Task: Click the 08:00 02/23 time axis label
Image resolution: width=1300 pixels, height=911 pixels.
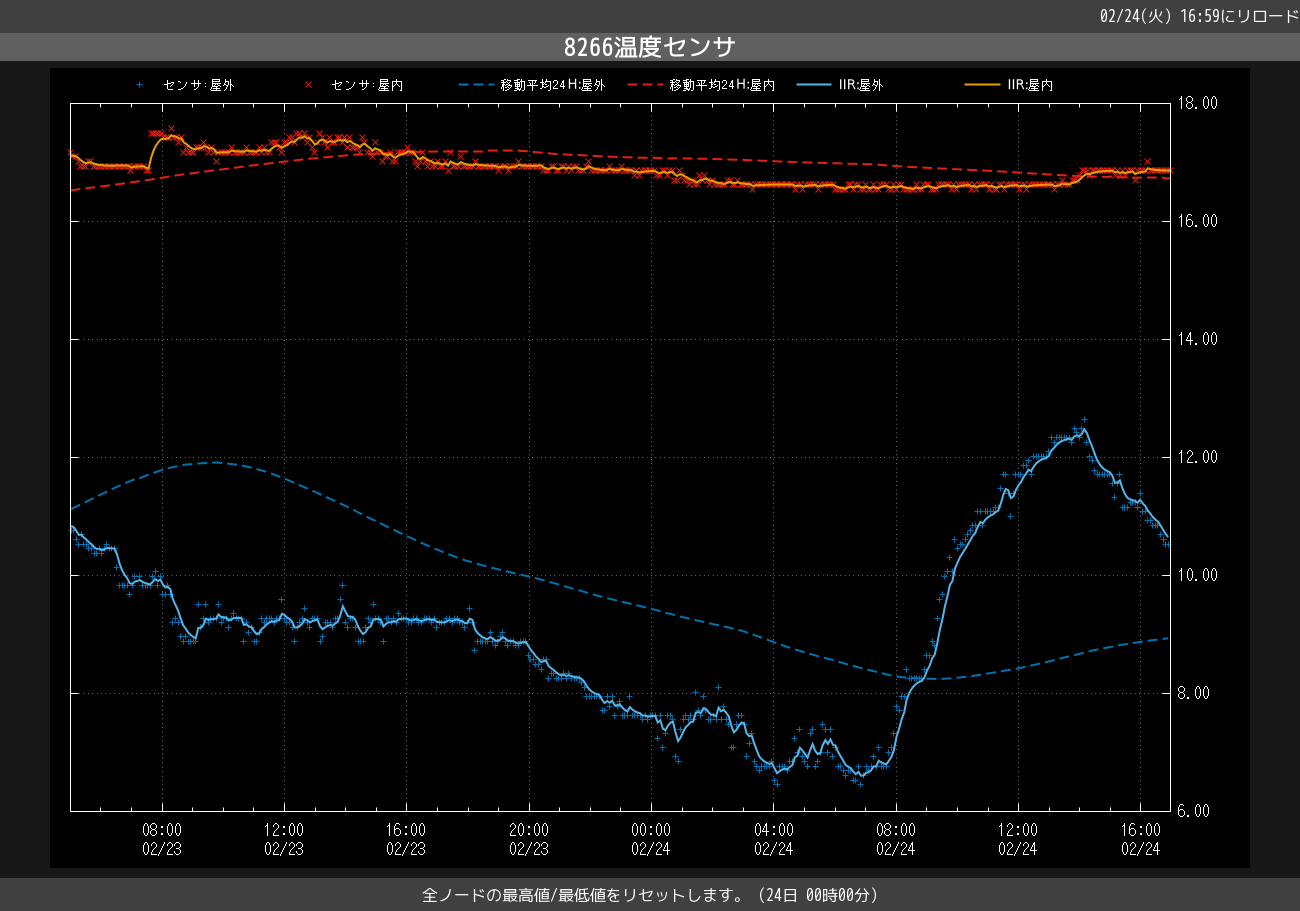Action: [161, 839]
